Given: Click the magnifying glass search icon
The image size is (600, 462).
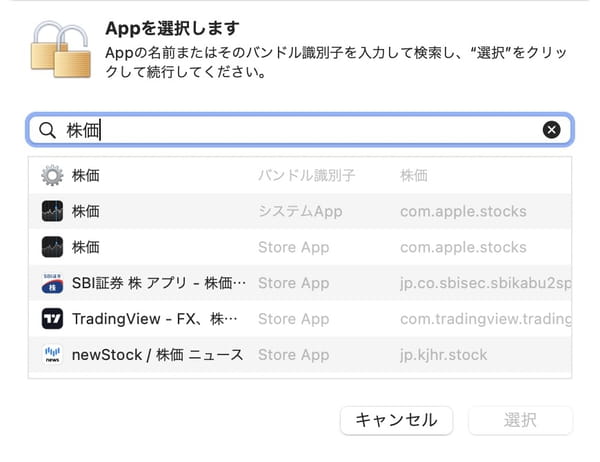Looking at the screenshot, I should tap(47, 130).
